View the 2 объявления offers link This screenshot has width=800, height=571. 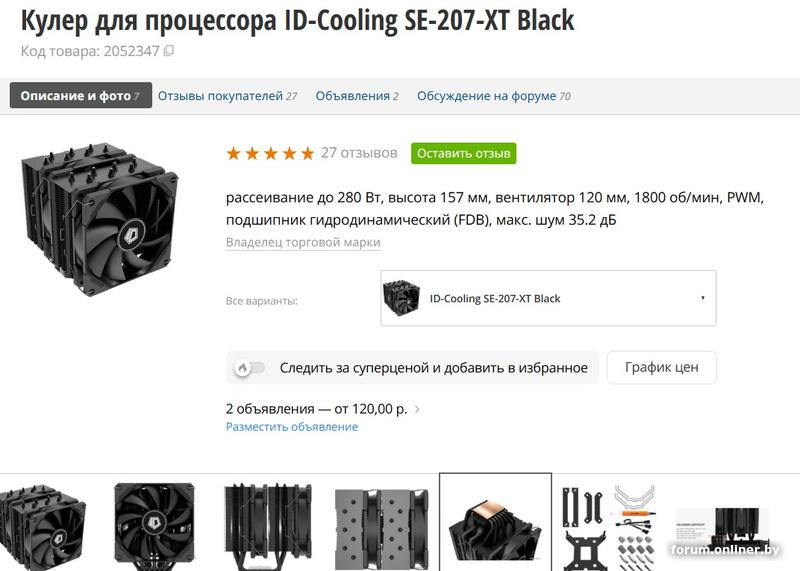pyautogui.click(x=318, y=409)
